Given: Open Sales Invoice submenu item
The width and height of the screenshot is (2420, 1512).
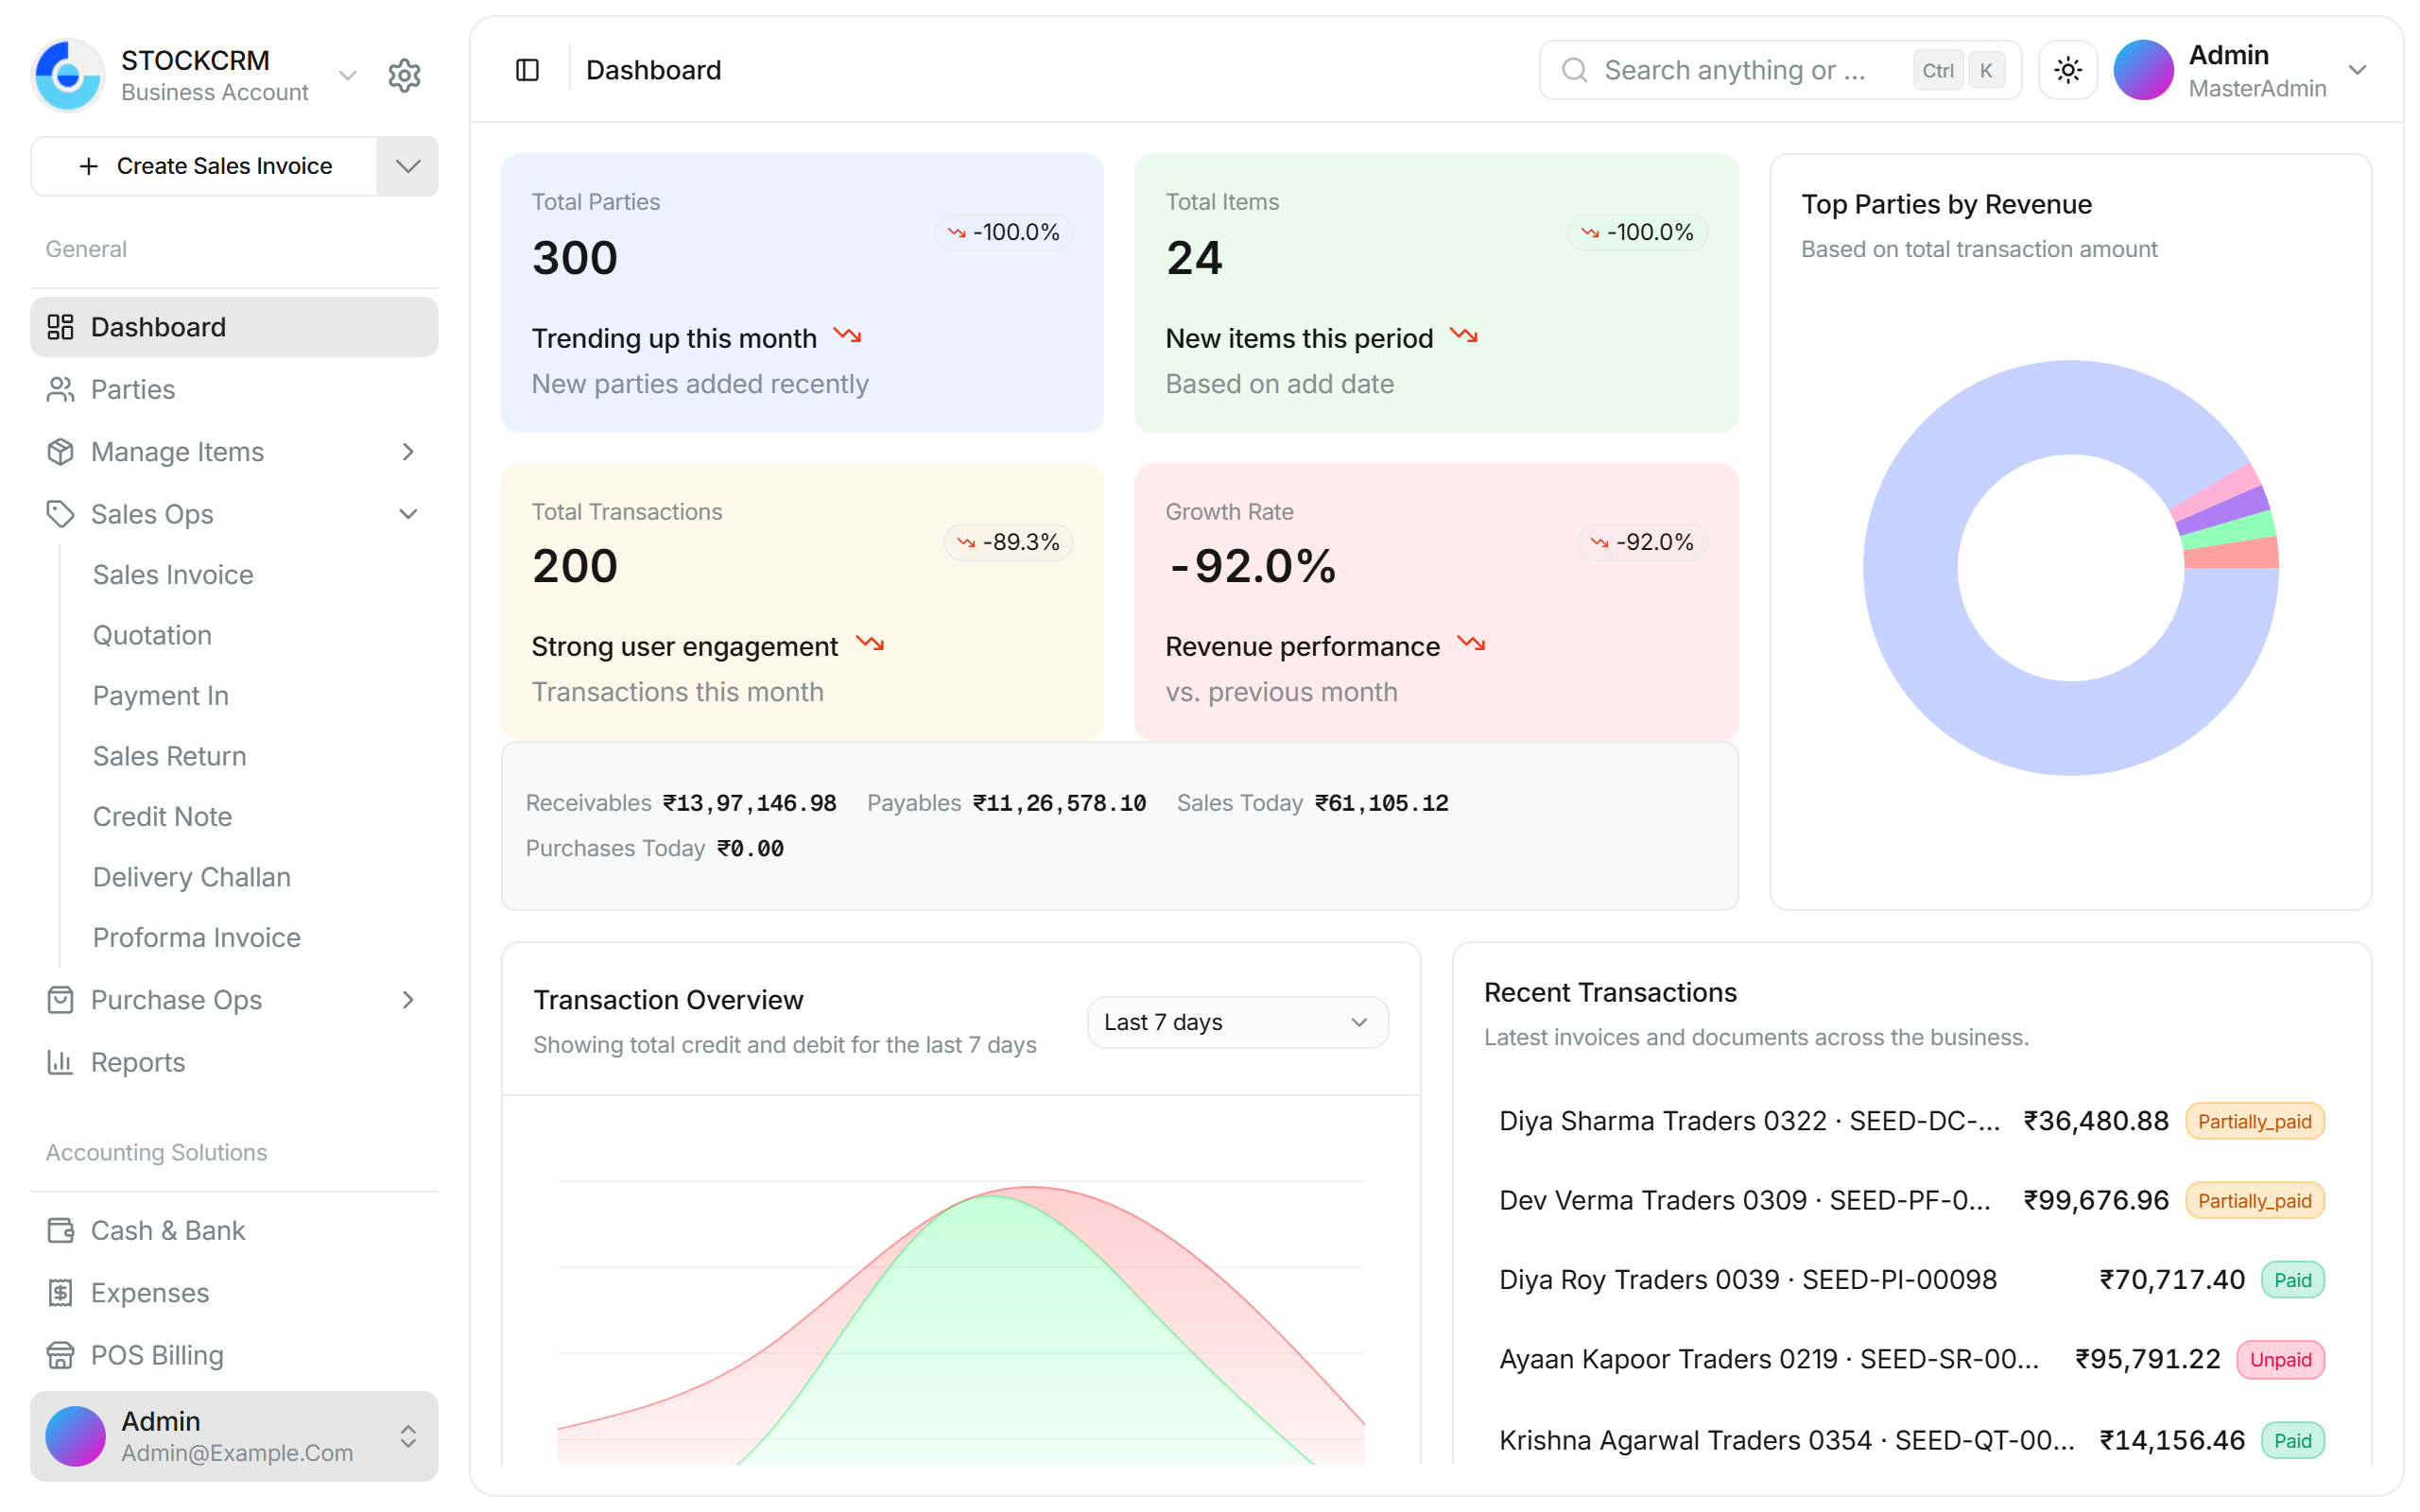Looking at the screenshot, I should (x=173, y=575).
